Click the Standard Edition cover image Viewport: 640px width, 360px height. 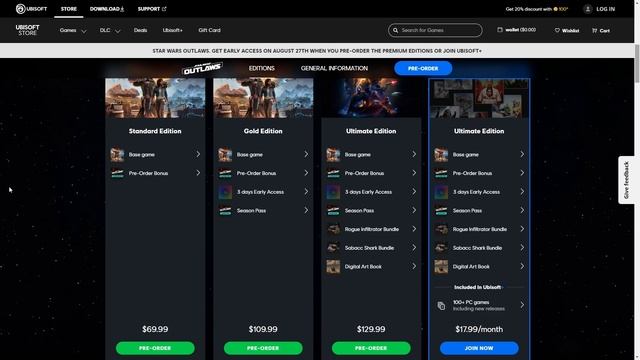[155, 98]
